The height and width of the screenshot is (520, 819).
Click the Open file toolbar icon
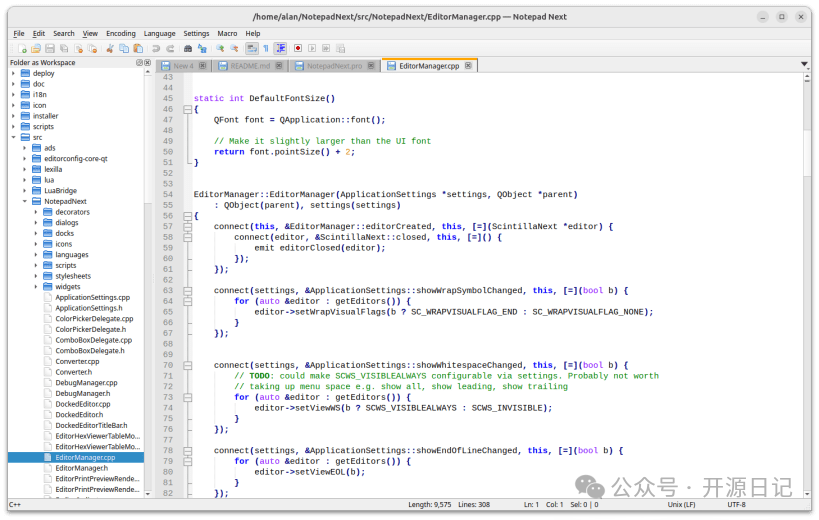click(35, 48)
